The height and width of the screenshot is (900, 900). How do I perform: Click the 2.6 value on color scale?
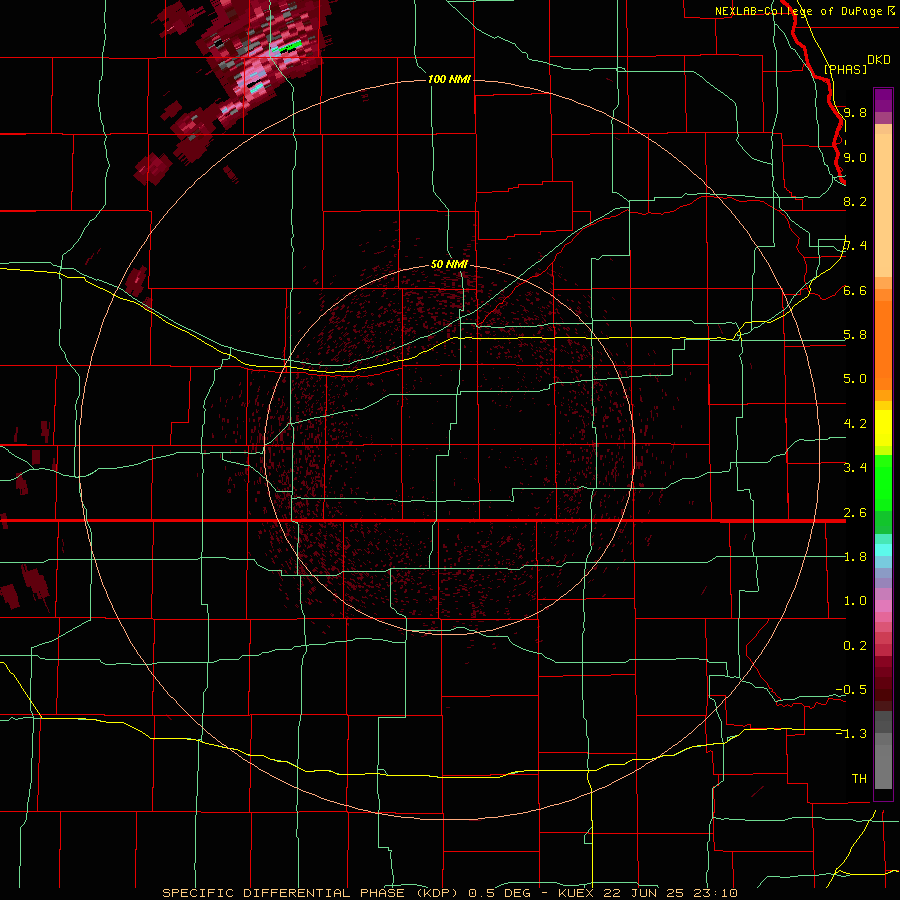pyautogui.click(x=855, y=512)
